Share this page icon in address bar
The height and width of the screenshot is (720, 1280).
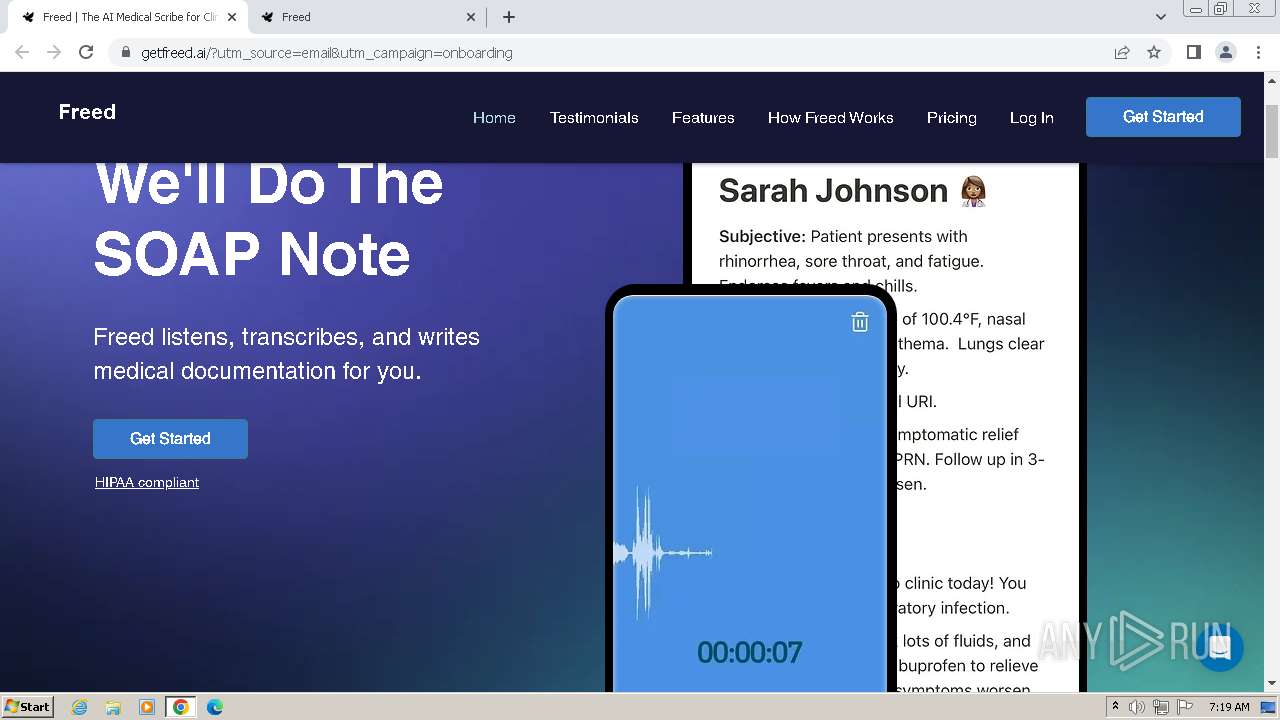tap(1122, 52)
